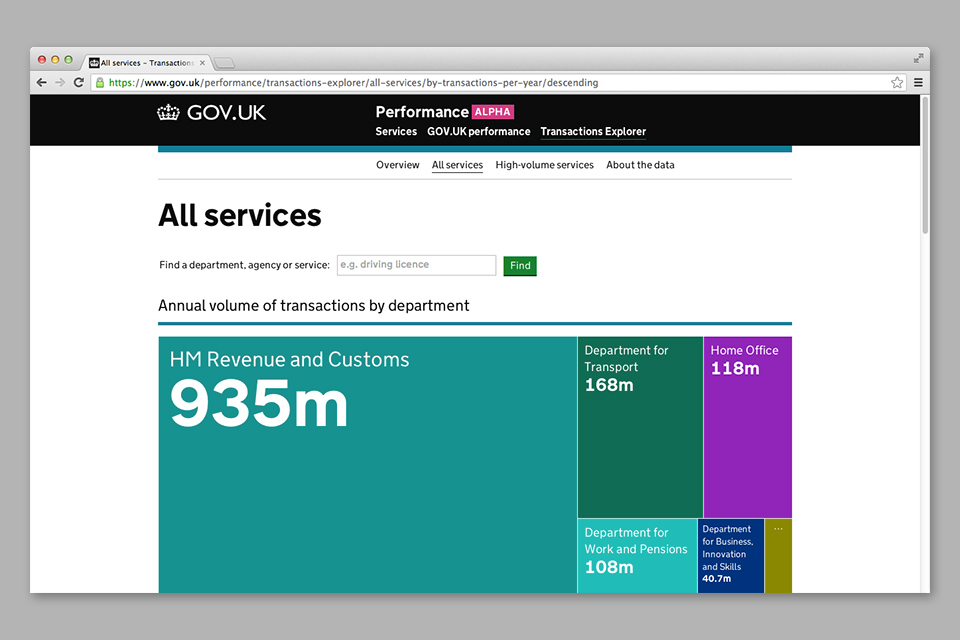The height and width of the screenshot is (640, 960).
Task: Click the green zoom window button
Action: tap(69, 59)
